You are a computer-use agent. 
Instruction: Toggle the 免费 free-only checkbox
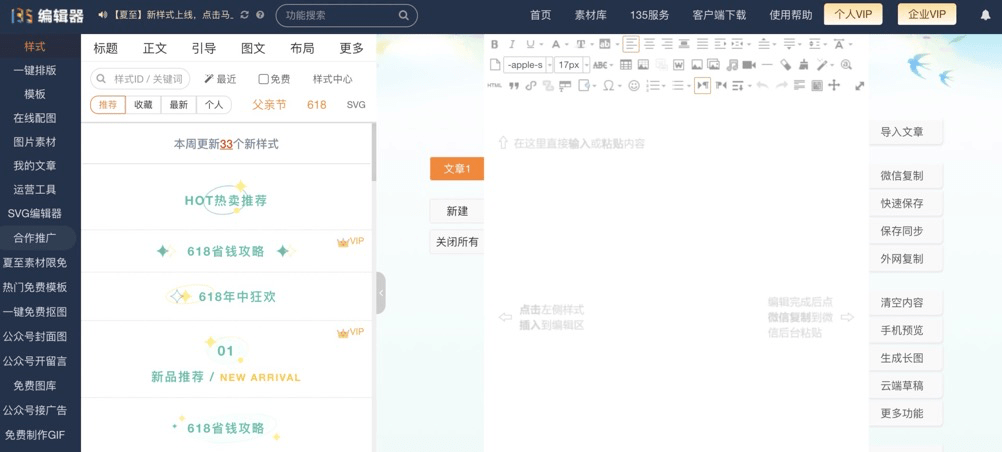click(263, 79)
